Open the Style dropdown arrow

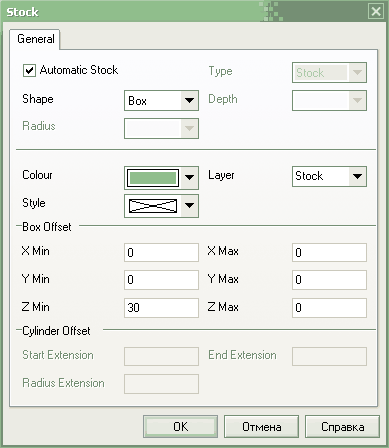(x=189, y=206)
